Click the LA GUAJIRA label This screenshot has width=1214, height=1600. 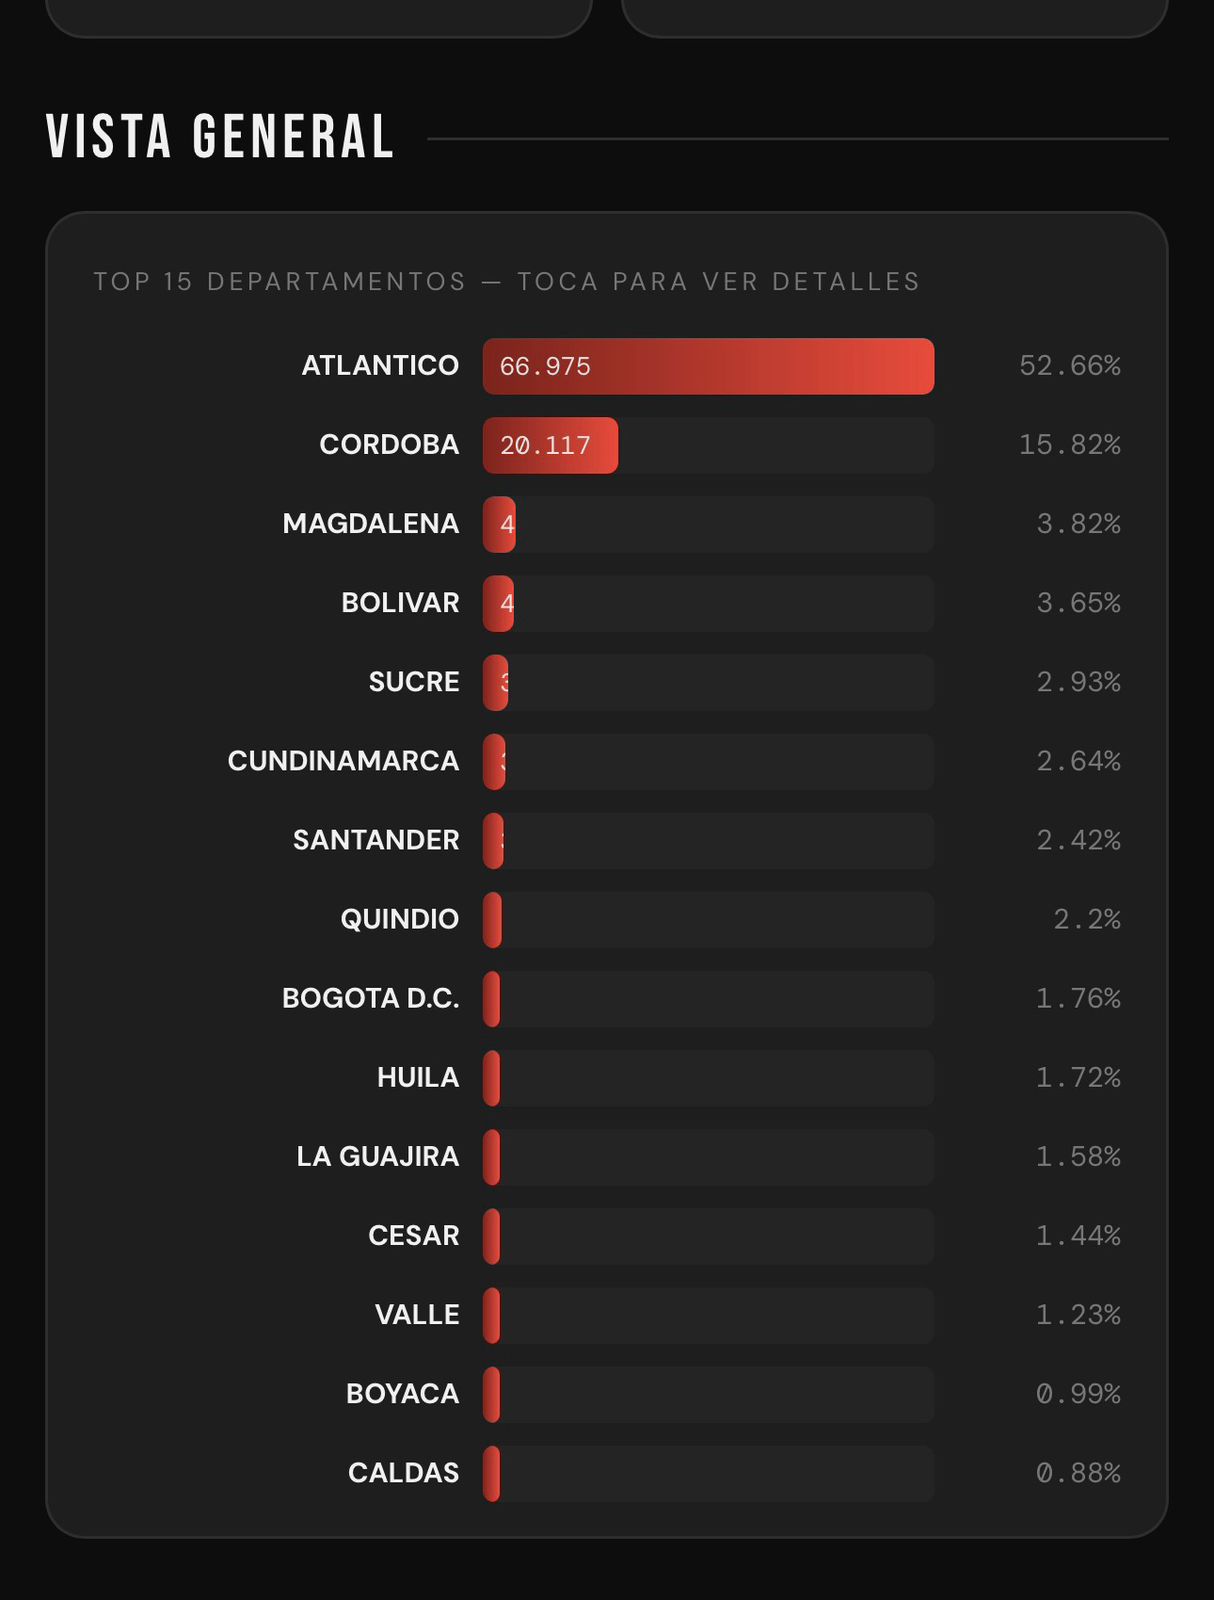tap(378, 1156)
